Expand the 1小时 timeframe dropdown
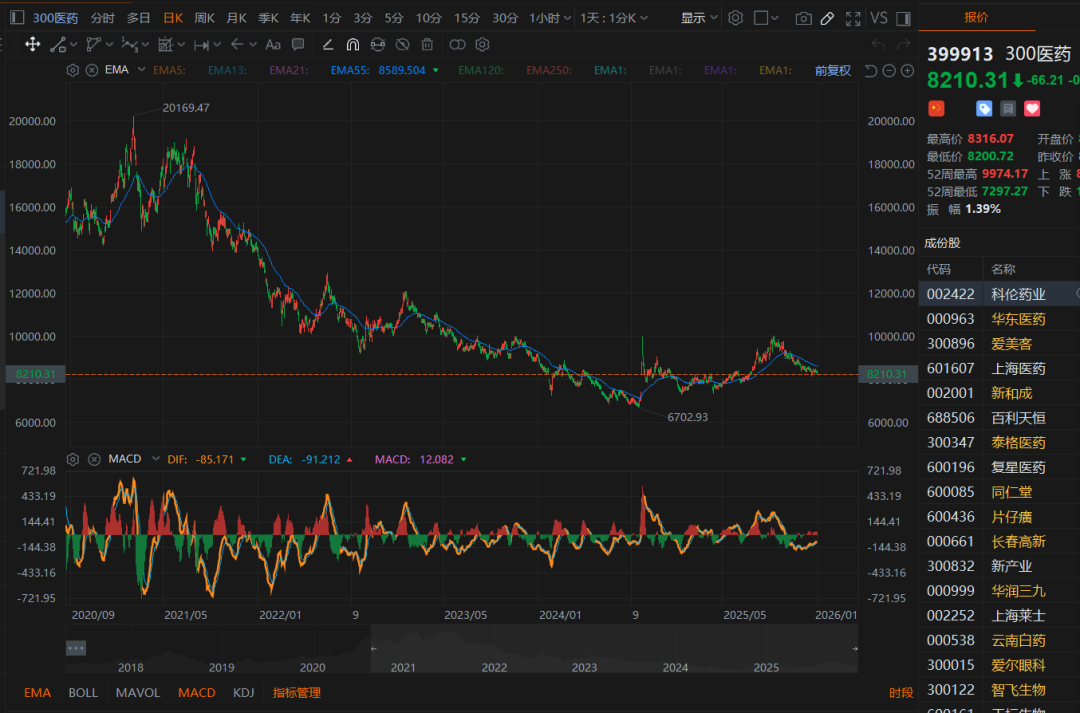Screen dimensions: 1080x713 coord(567,18)
